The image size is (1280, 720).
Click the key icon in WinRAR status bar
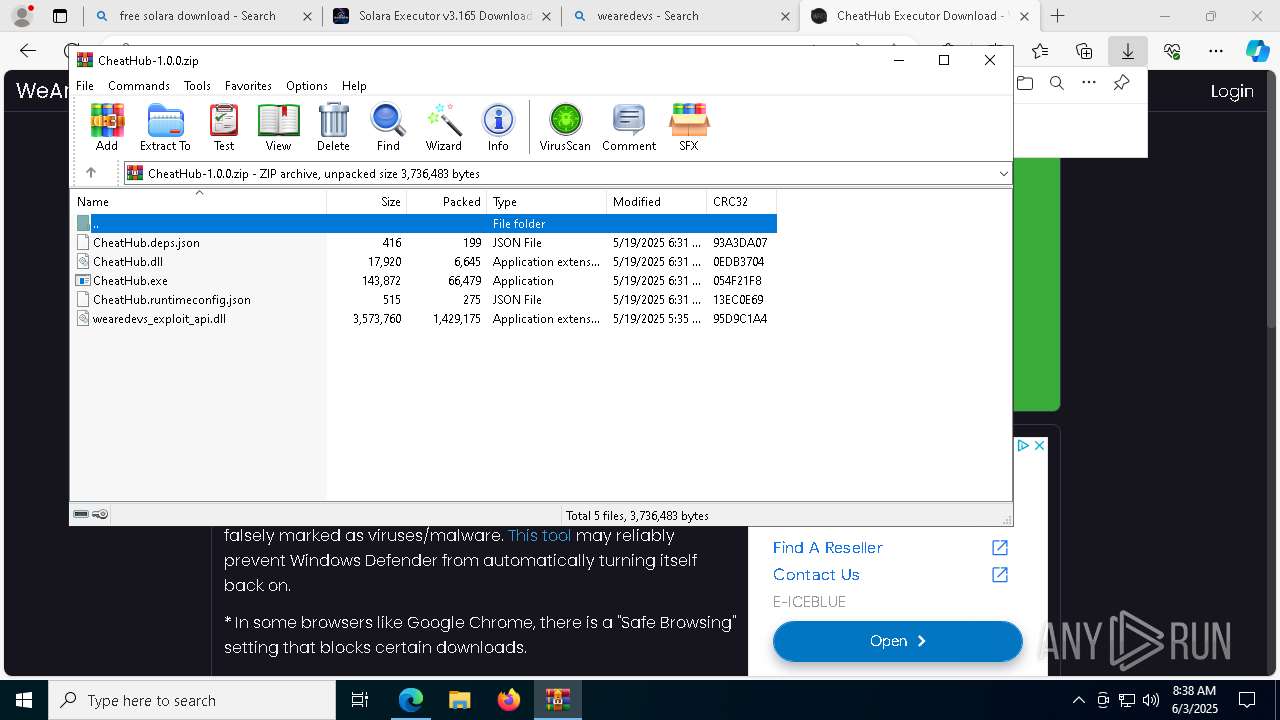[100, 515]
